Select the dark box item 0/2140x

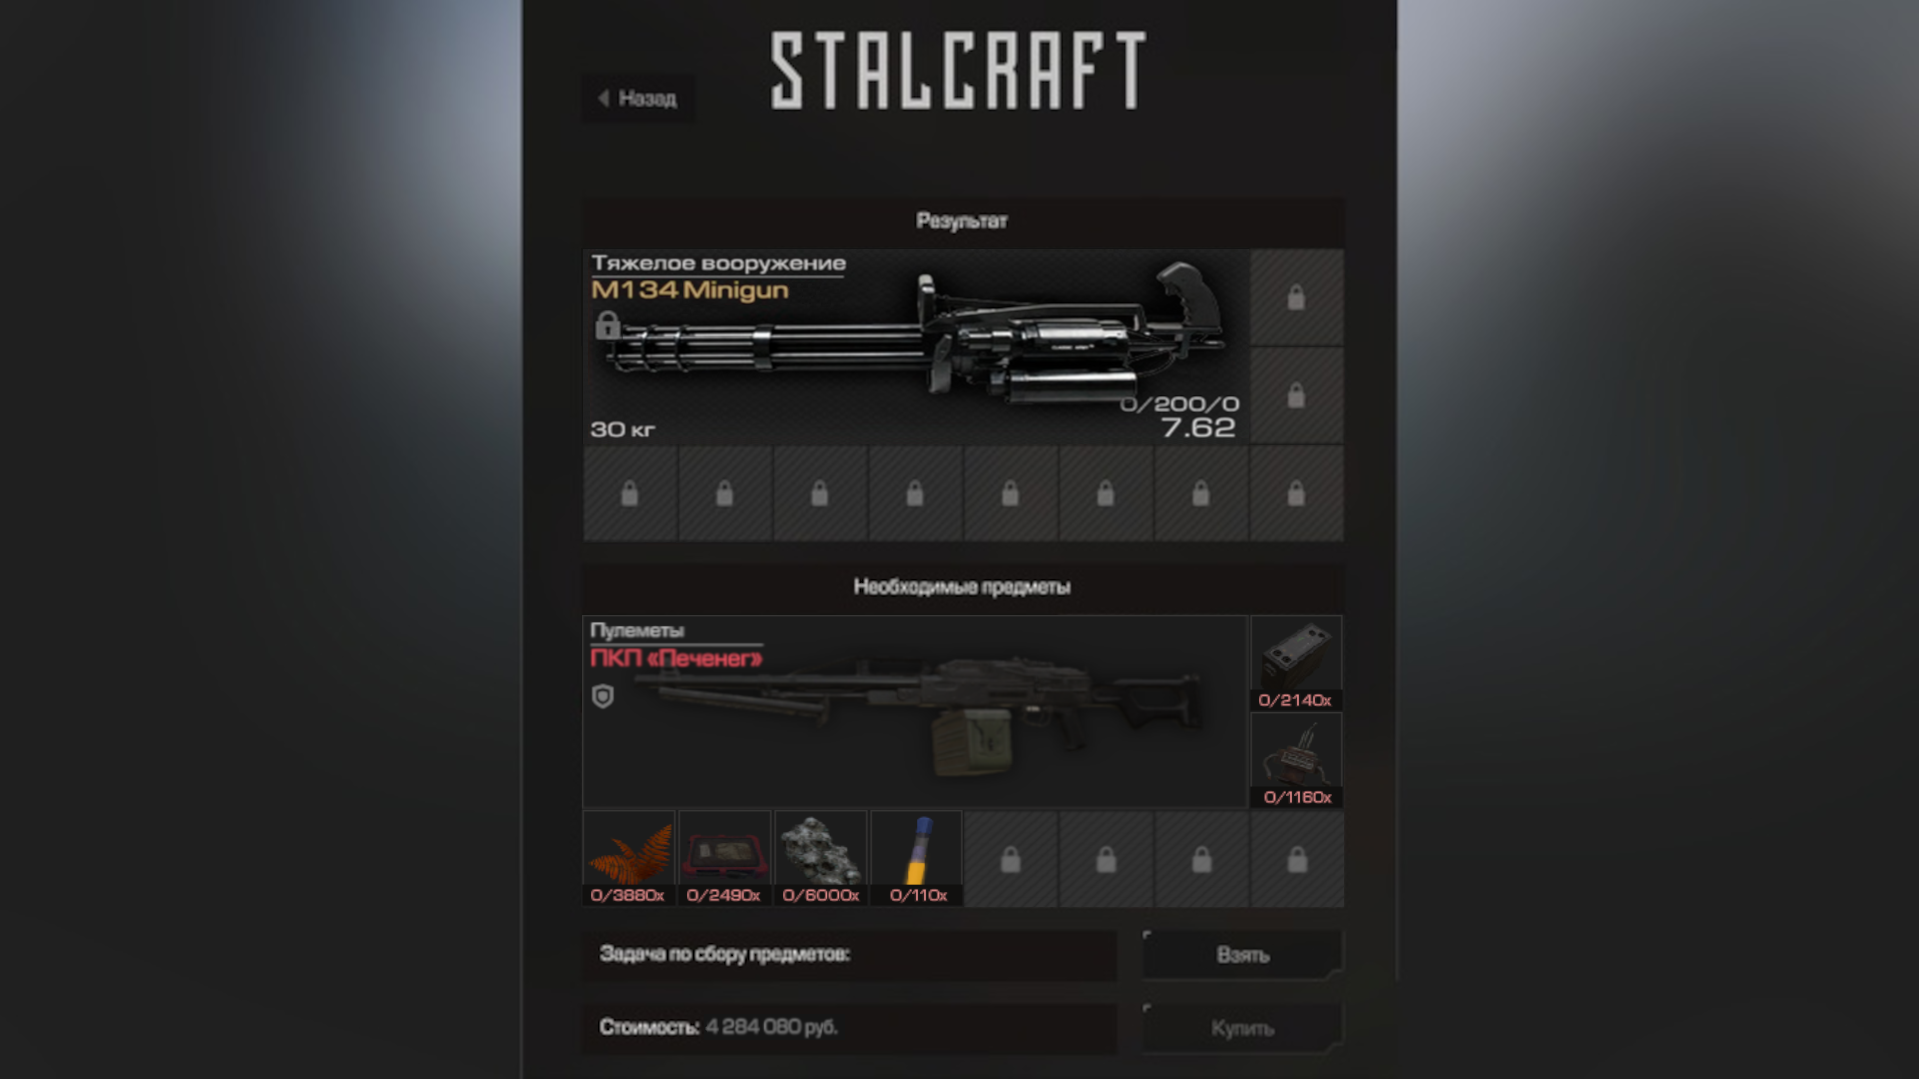(x=1296, y=663)
